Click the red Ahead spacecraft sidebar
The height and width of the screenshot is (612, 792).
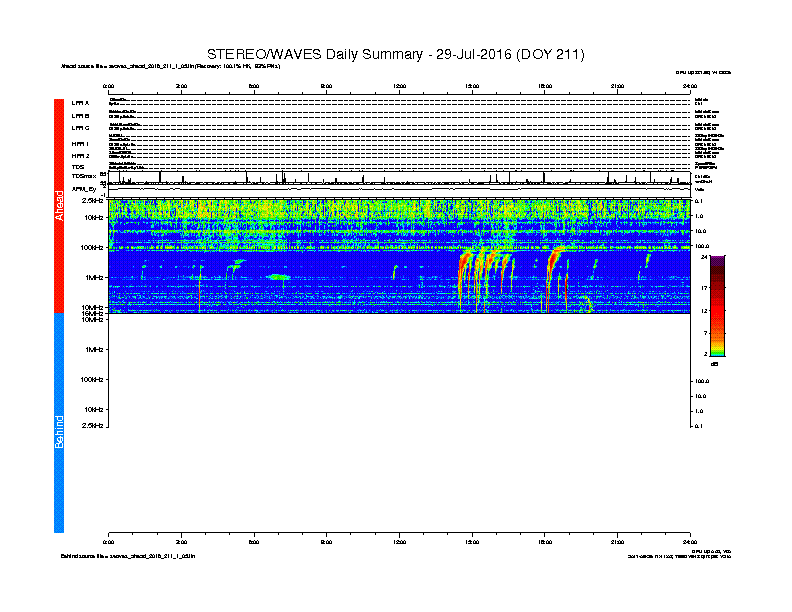tap(59, 206)
